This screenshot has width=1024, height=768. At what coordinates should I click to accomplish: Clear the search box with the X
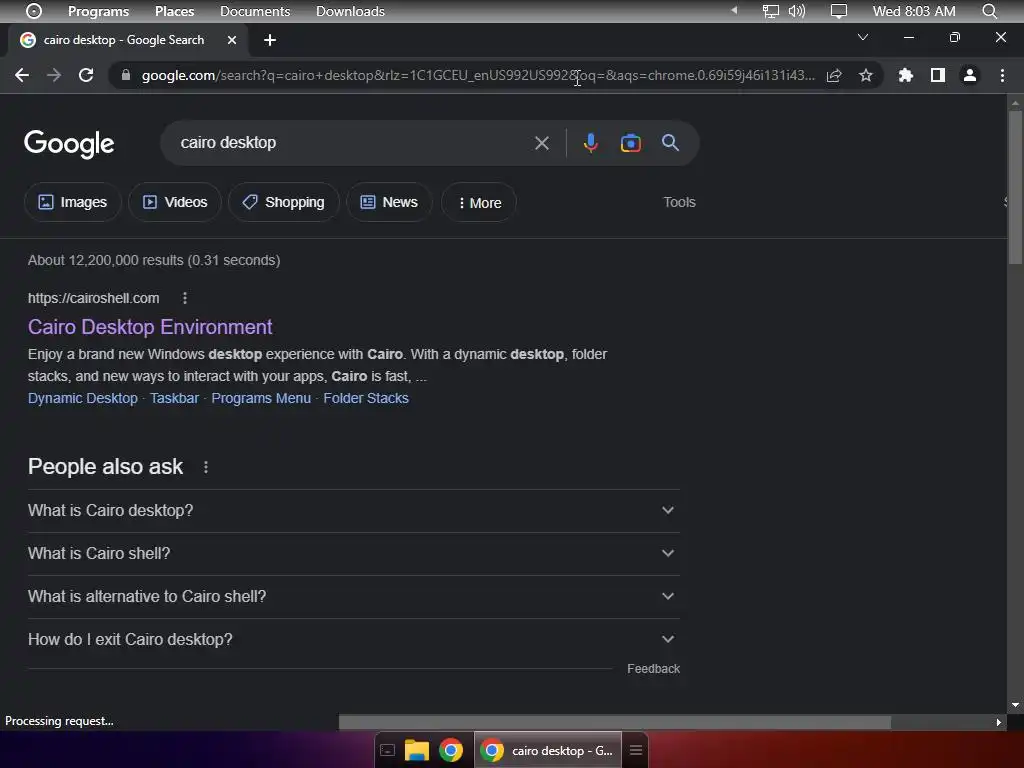[x=541, y=143]
